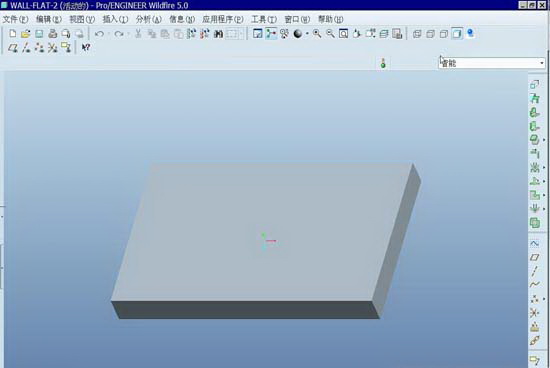Open the Find binoculars tool

[x=218, y=34]
